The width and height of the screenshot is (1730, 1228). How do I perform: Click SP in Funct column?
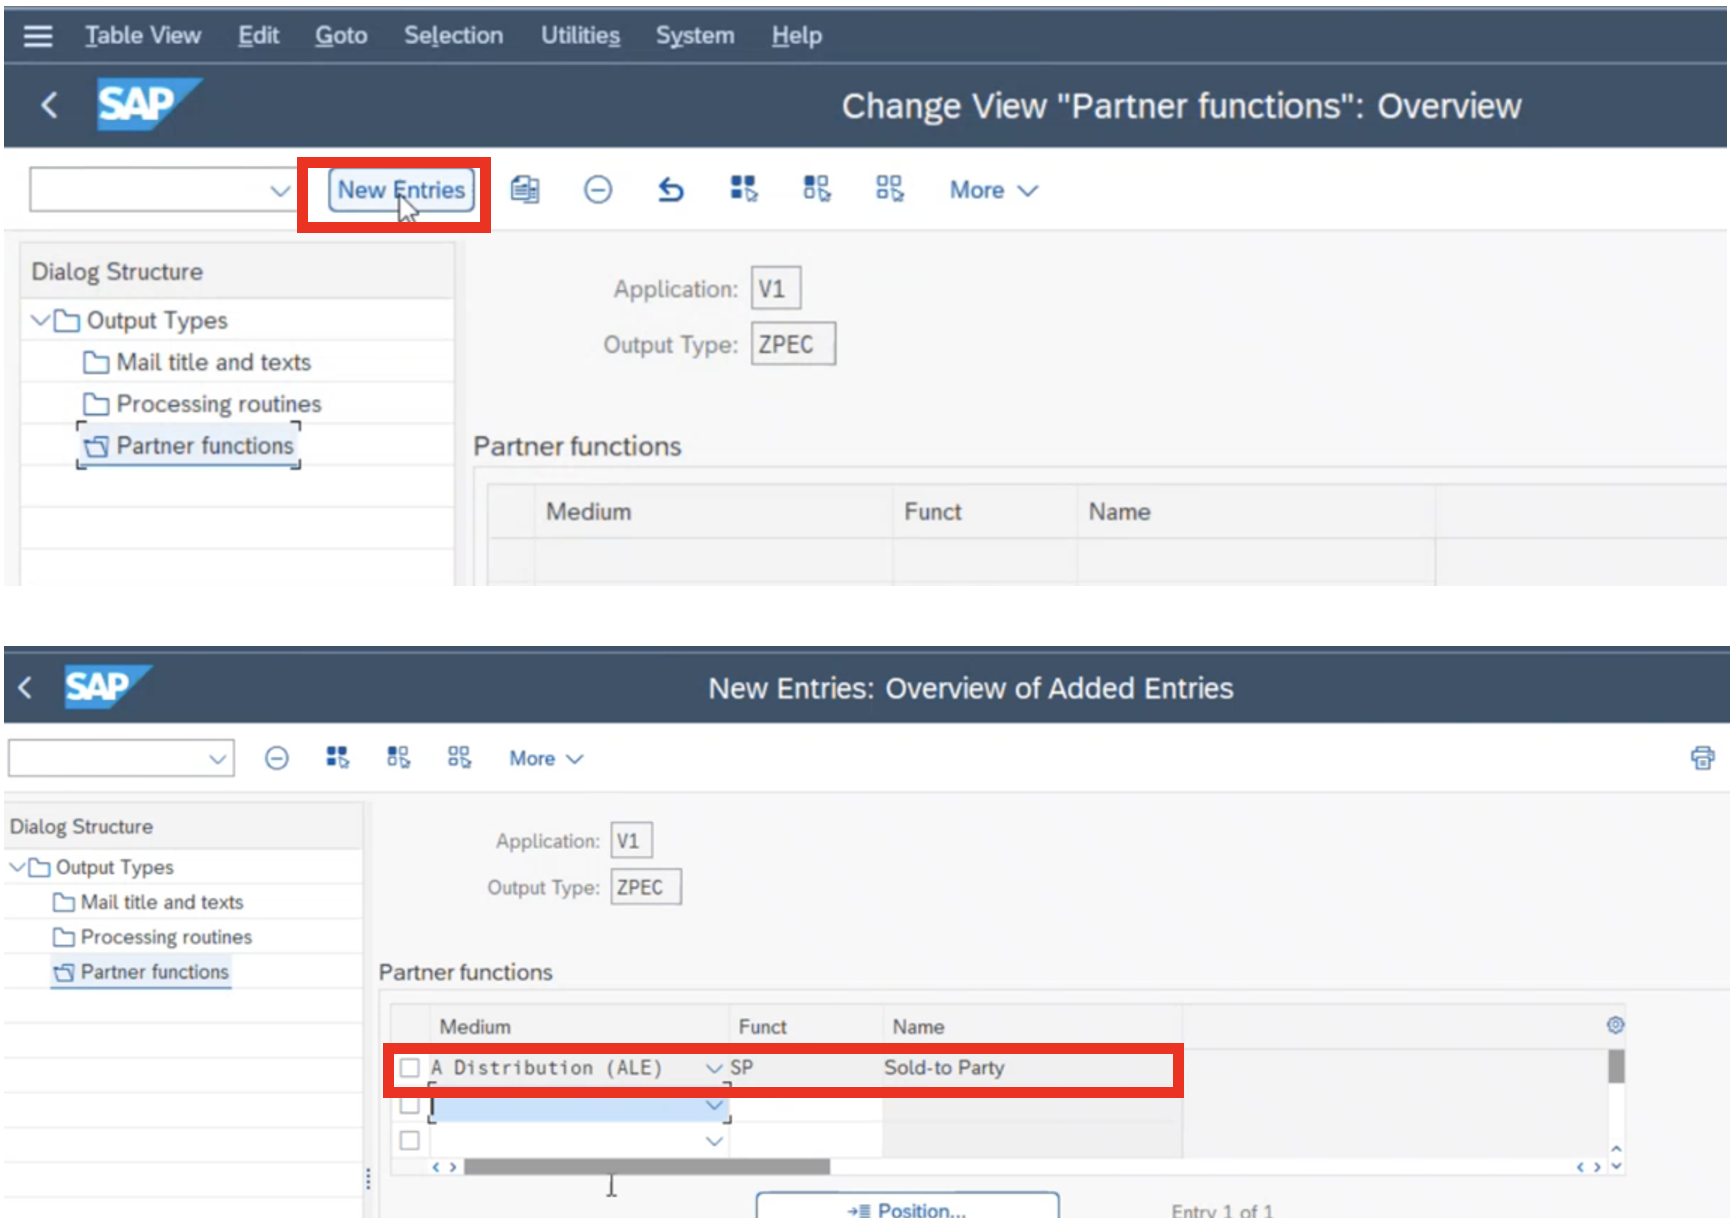tap(741, 1068)
